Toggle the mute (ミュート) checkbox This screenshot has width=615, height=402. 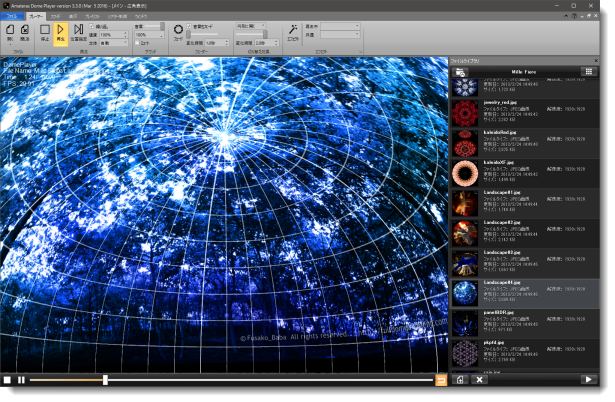(137, 43)
